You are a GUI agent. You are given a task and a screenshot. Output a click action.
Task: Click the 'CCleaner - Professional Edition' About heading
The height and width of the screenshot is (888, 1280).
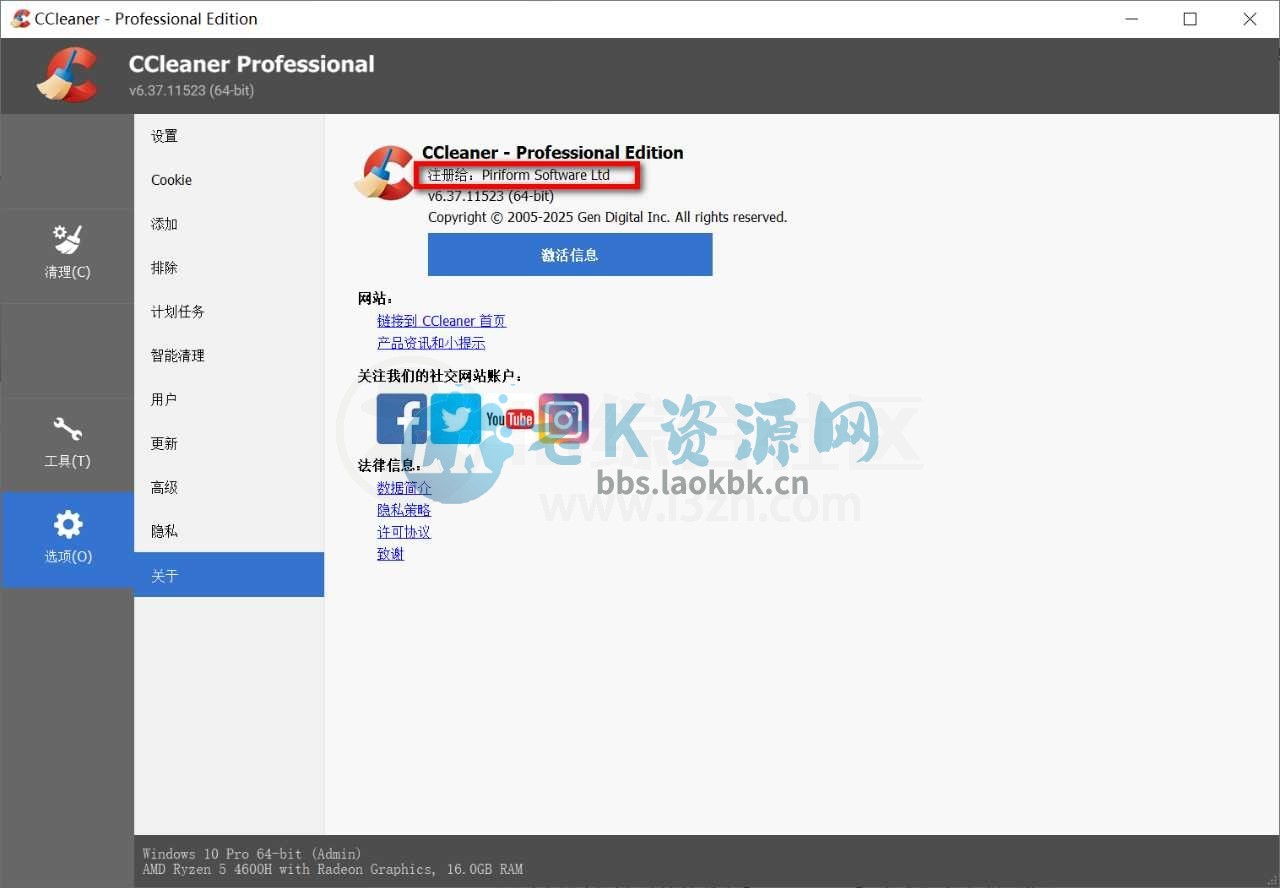point(553,152)
